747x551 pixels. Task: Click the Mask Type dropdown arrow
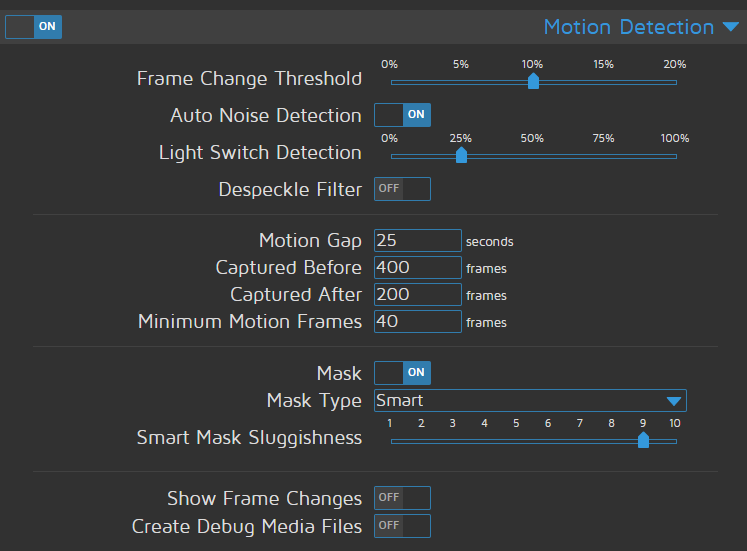tap(675, 401)
